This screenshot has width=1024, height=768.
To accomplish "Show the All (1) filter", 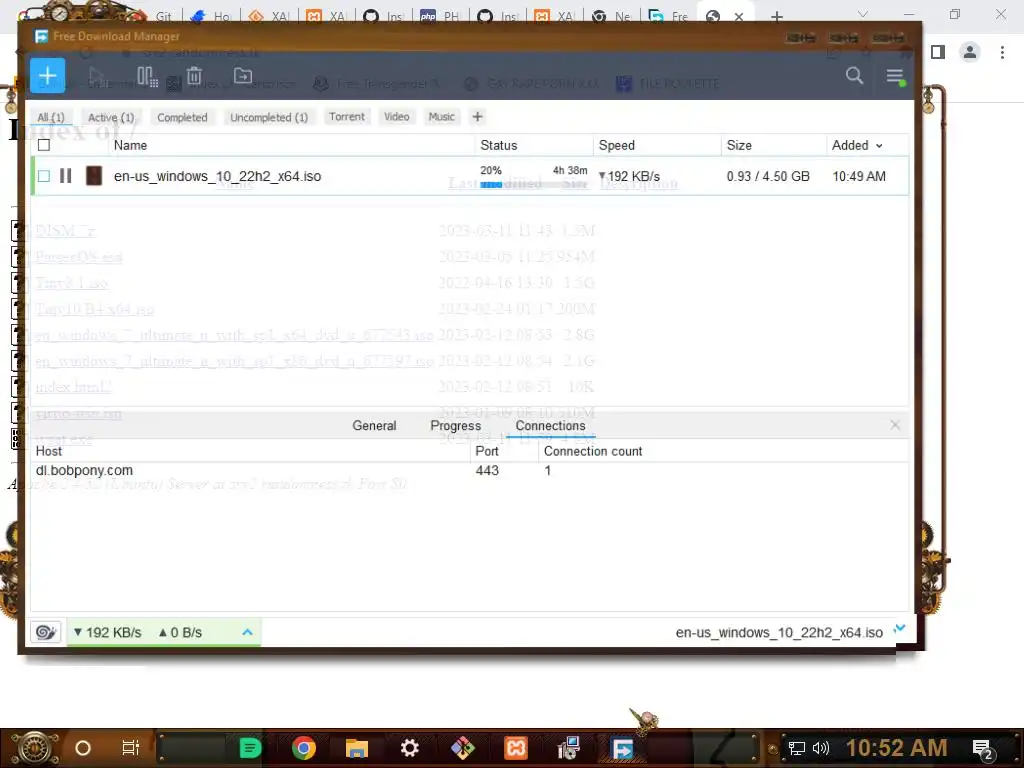I will point(51,117).
